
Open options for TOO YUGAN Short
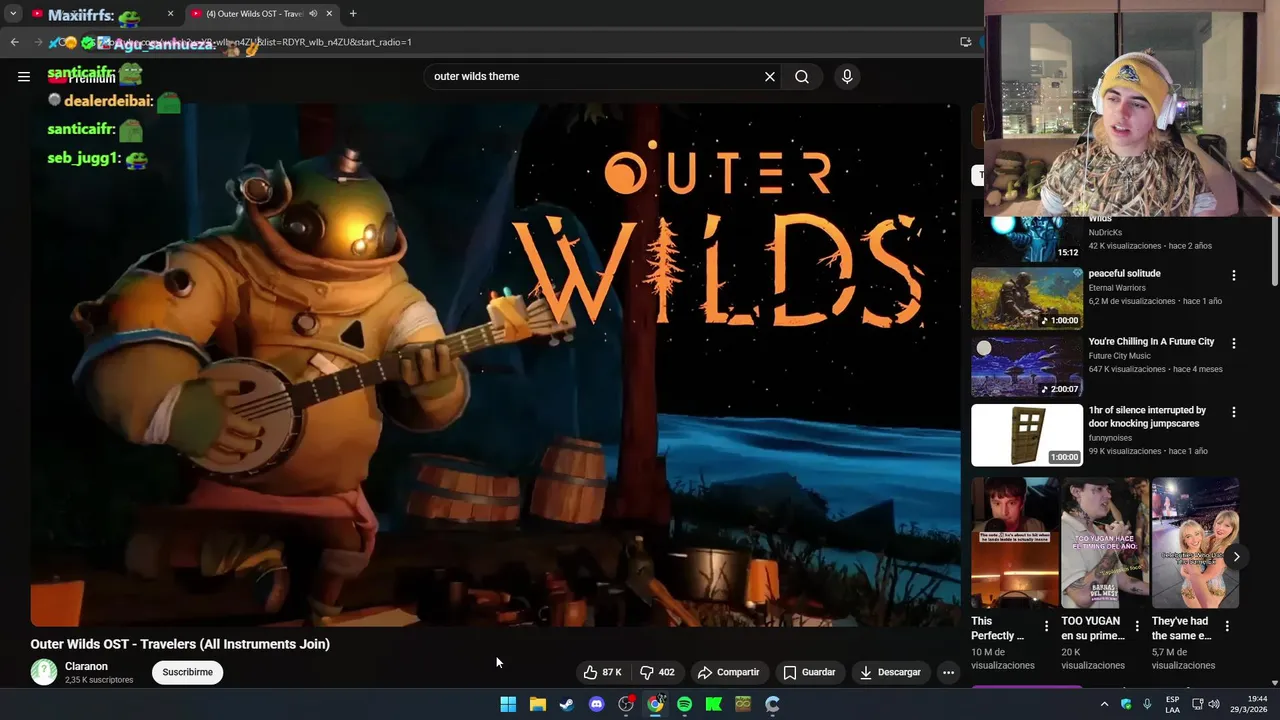(x=1136, y=626)
